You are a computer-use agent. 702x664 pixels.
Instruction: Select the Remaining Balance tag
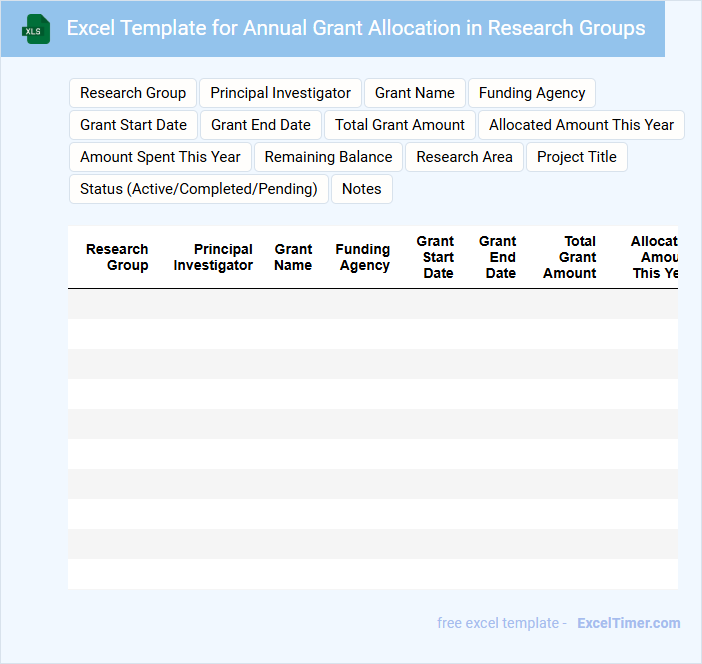[328, 157]
